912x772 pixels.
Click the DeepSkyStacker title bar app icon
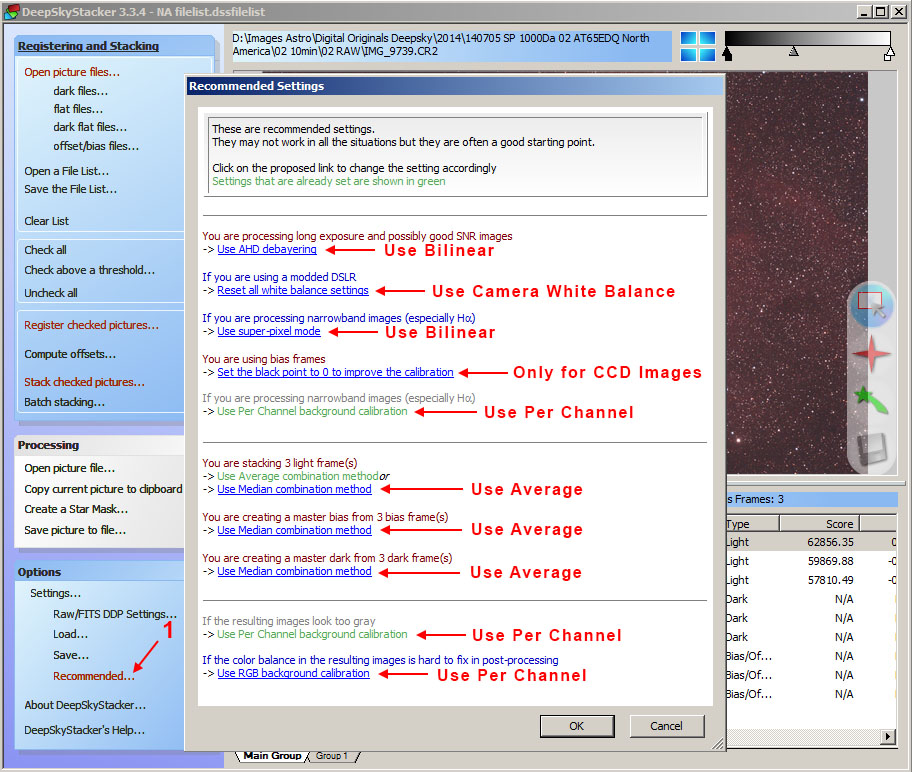pos(11,12)
